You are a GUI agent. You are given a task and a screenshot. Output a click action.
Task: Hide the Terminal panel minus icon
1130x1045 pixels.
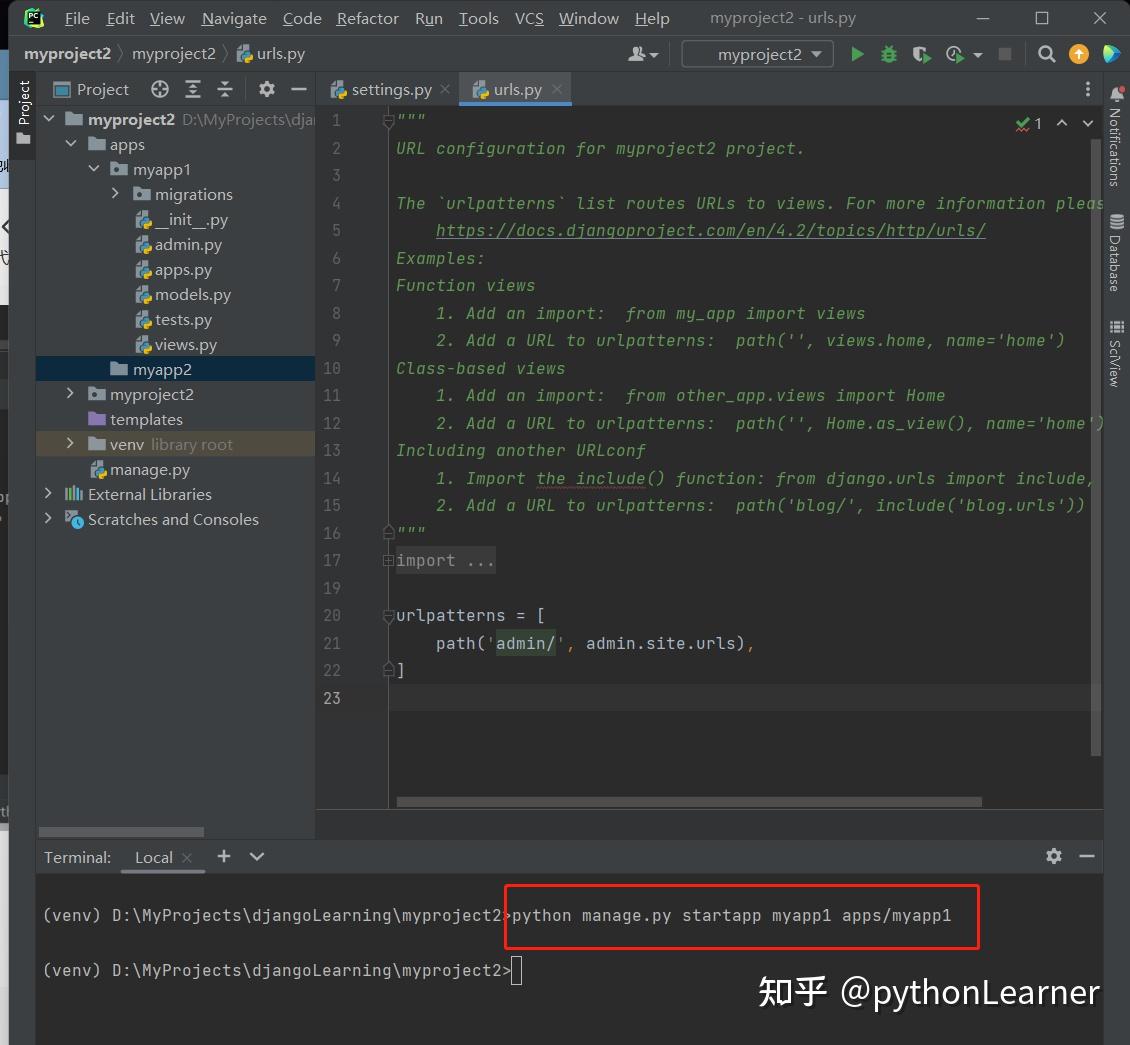click(x=1087, y=856)
